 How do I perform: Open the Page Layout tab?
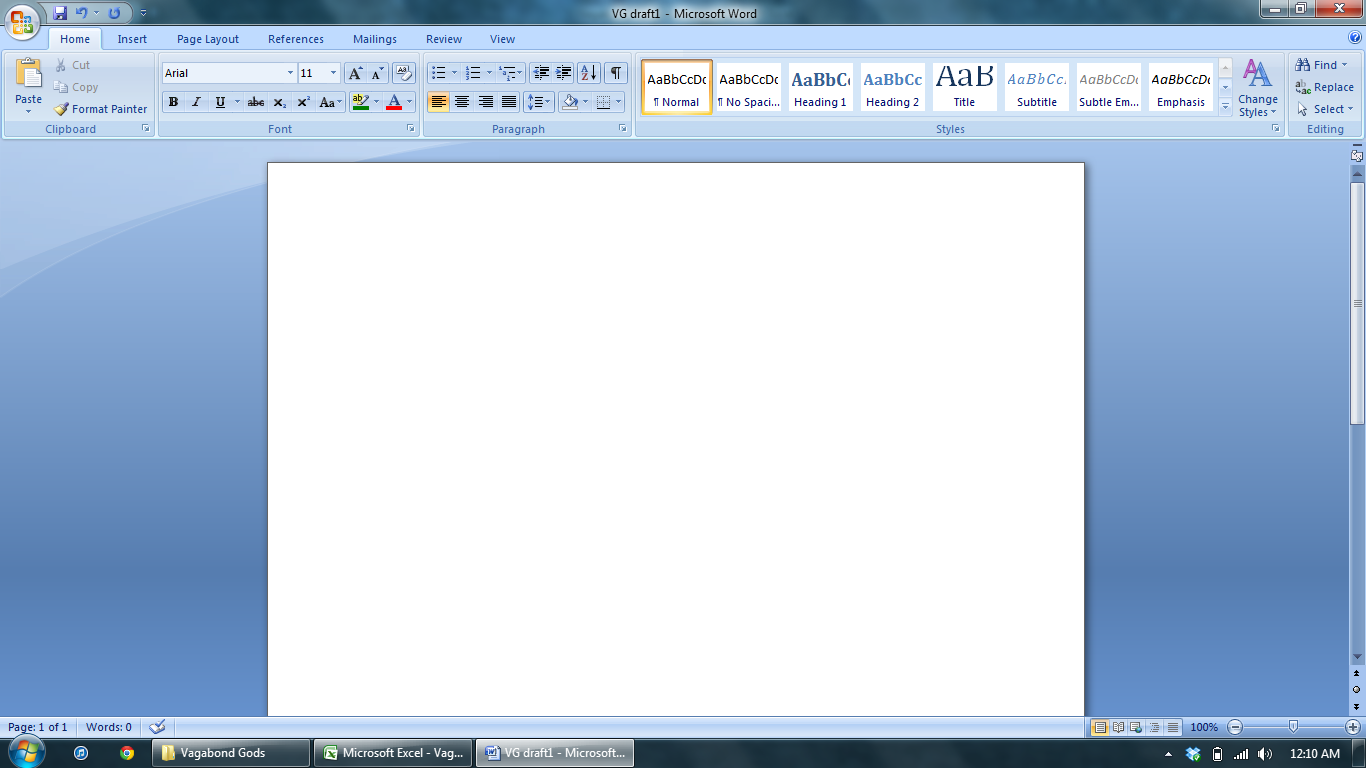[208, 39]
